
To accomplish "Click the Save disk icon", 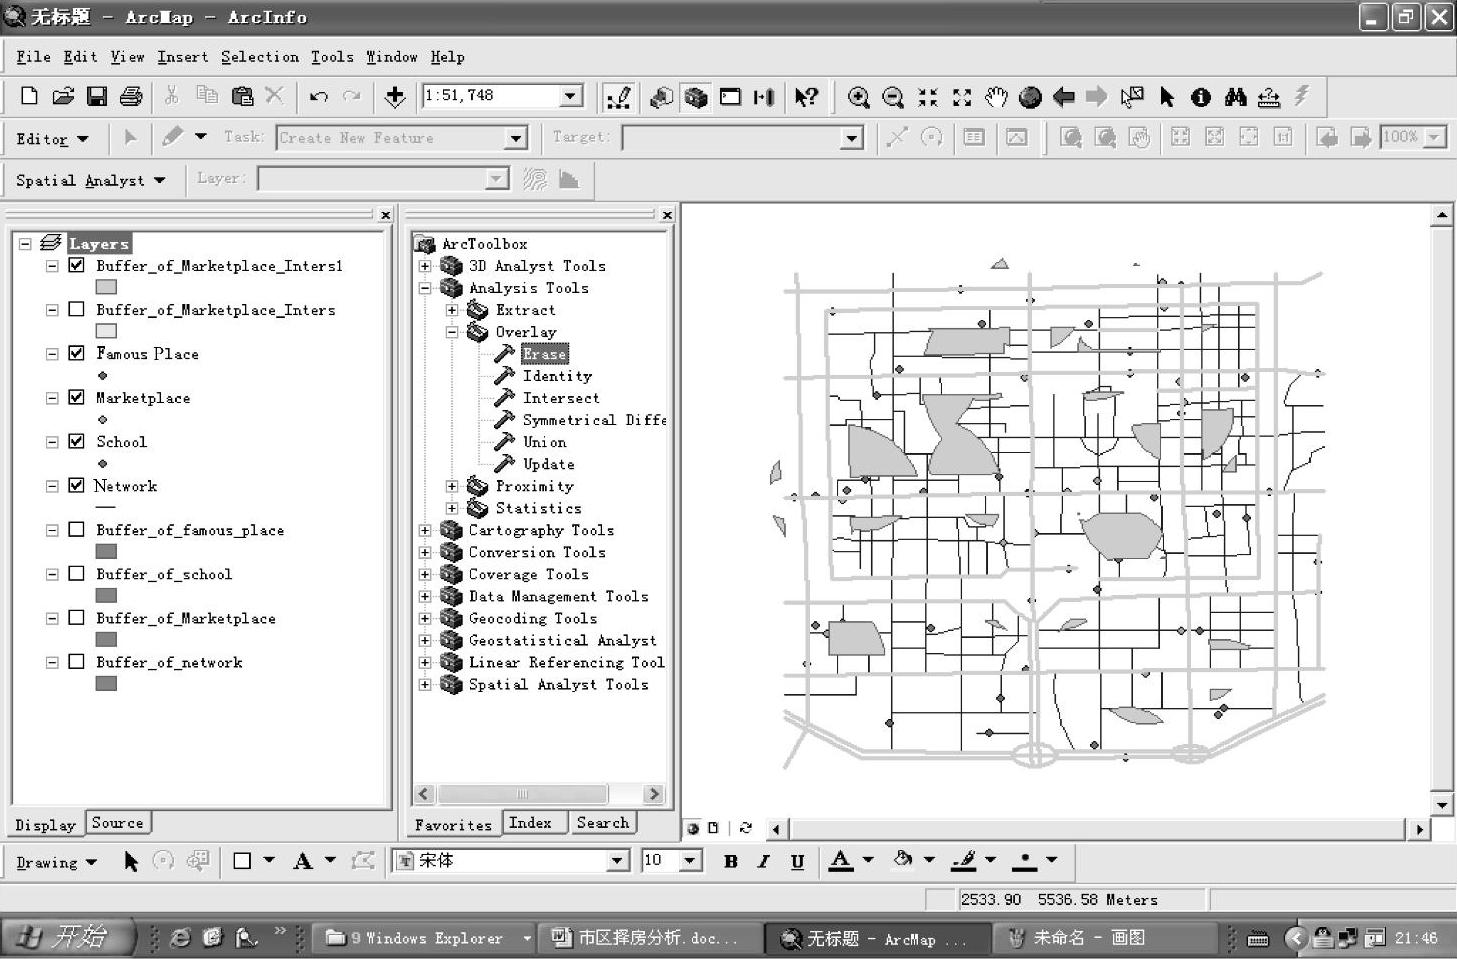I will tap(97, 96).
